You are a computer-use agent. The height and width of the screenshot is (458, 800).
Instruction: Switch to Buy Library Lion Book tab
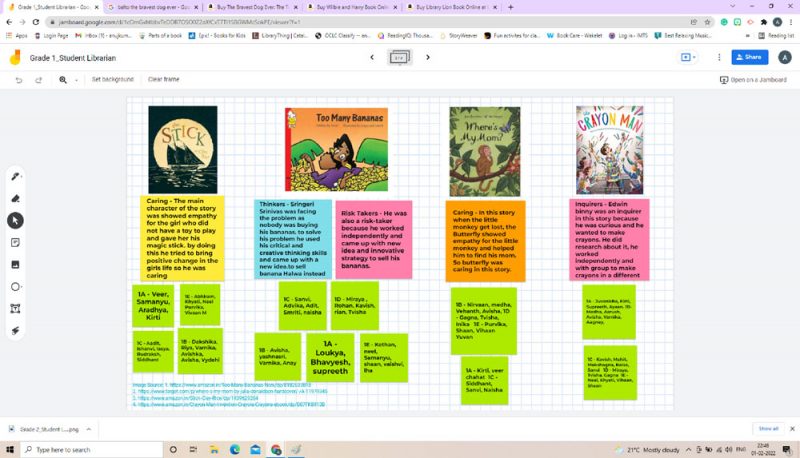click(x=452, y=7)
